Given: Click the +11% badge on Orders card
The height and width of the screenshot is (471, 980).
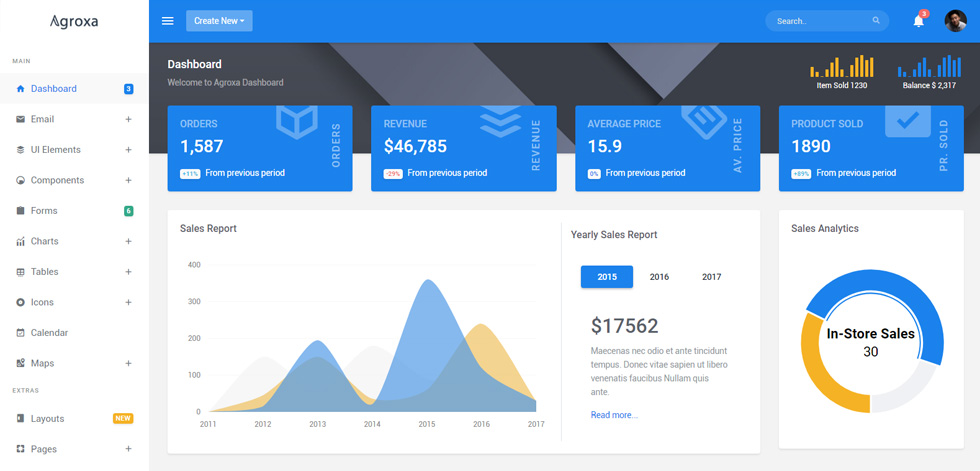Looking at the screenshot, I should point(190,174).
